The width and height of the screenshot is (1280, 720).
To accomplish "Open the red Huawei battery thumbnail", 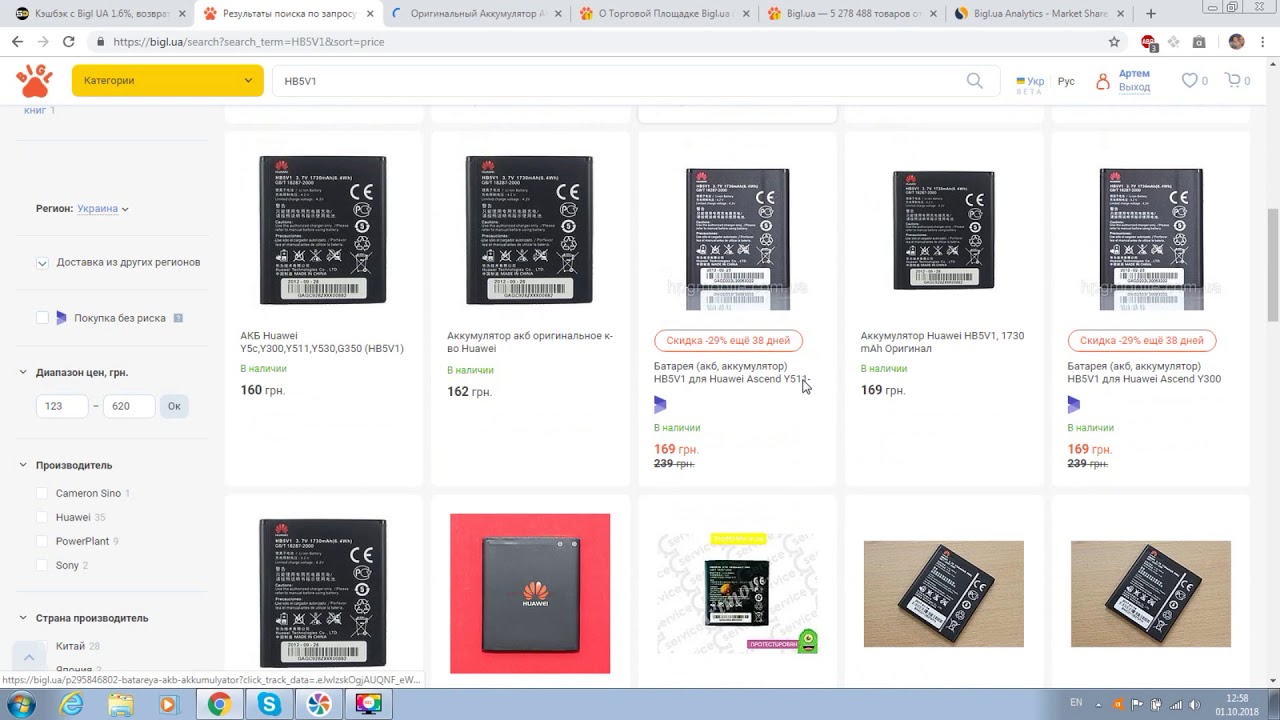I will (x=530, y=593).
